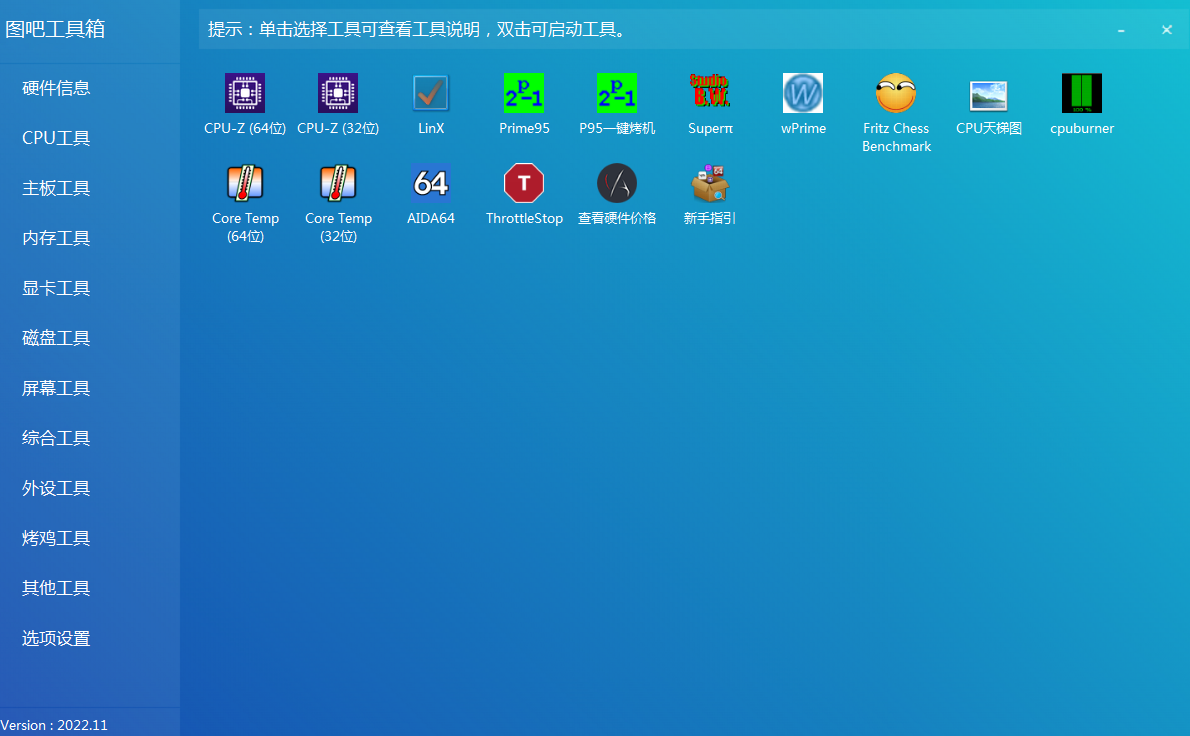Select the Prime95 icon
1190x736 pixels.
[524, 93]
